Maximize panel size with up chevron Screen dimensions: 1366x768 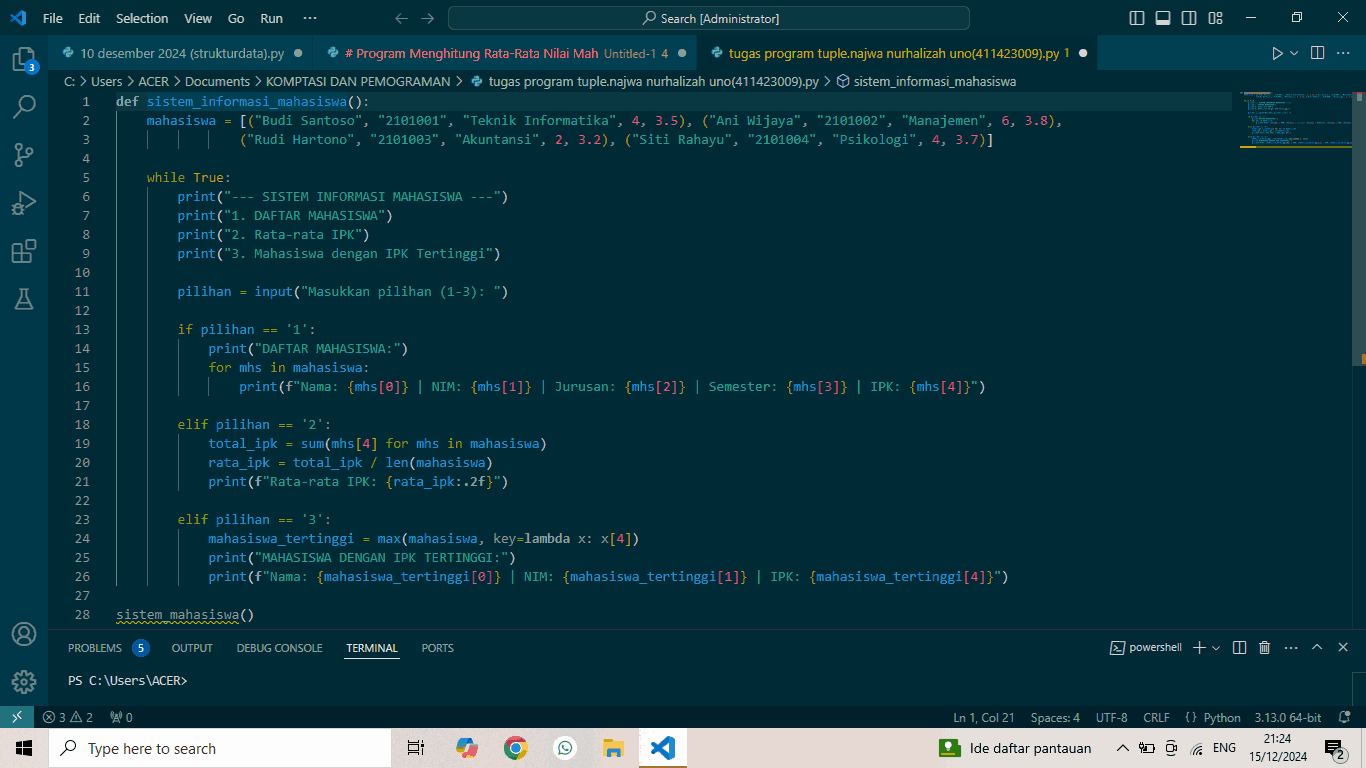click(x=1317, y=647)
